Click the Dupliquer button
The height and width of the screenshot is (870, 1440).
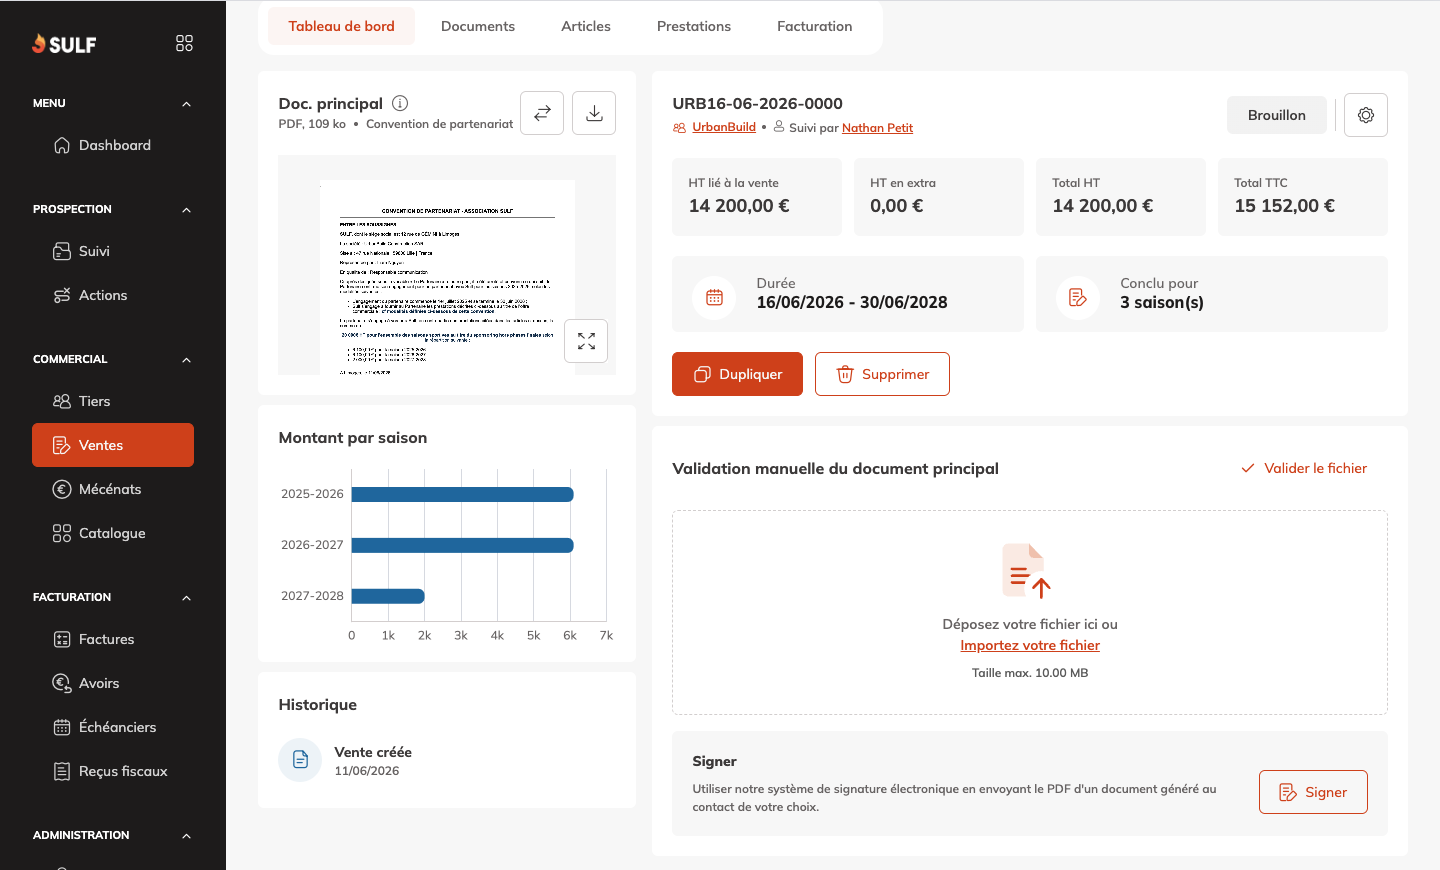coord(737,374)
